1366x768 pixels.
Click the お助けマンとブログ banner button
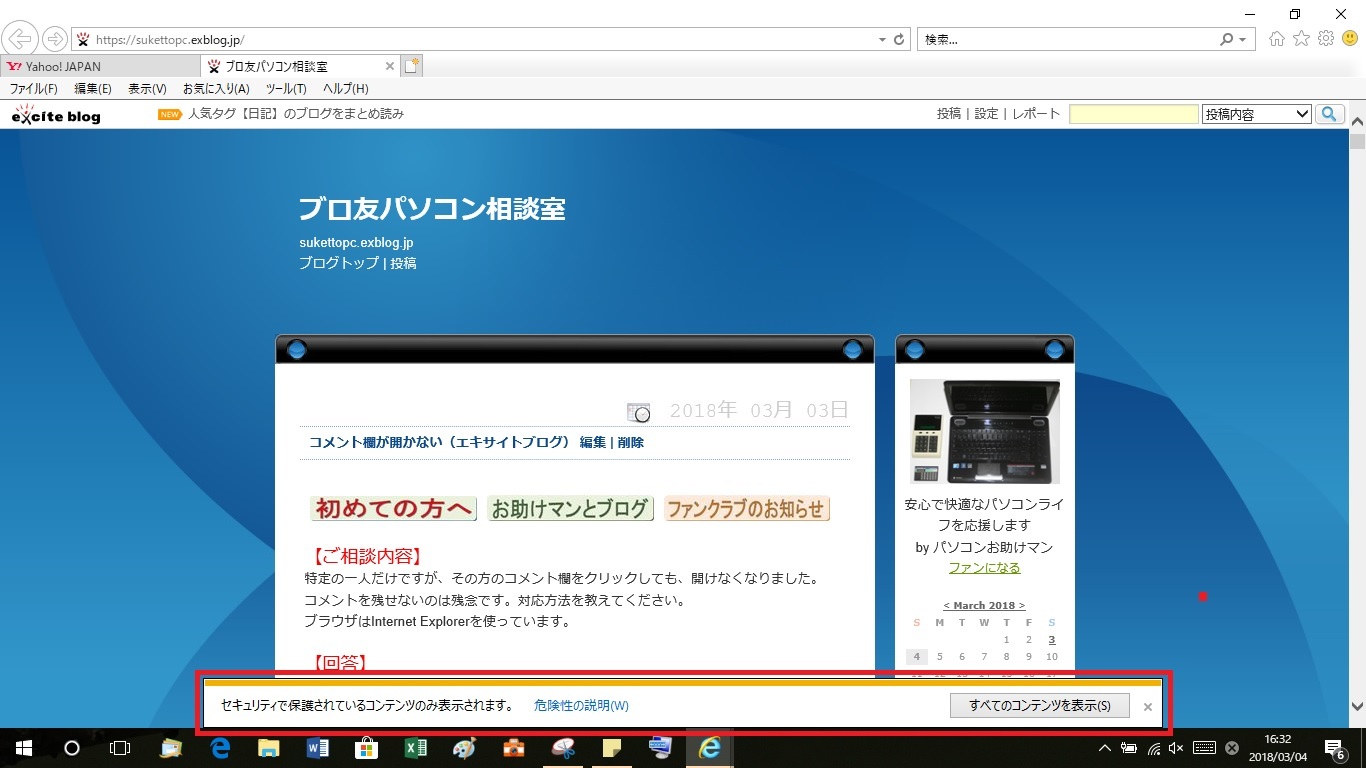(570, 509)
